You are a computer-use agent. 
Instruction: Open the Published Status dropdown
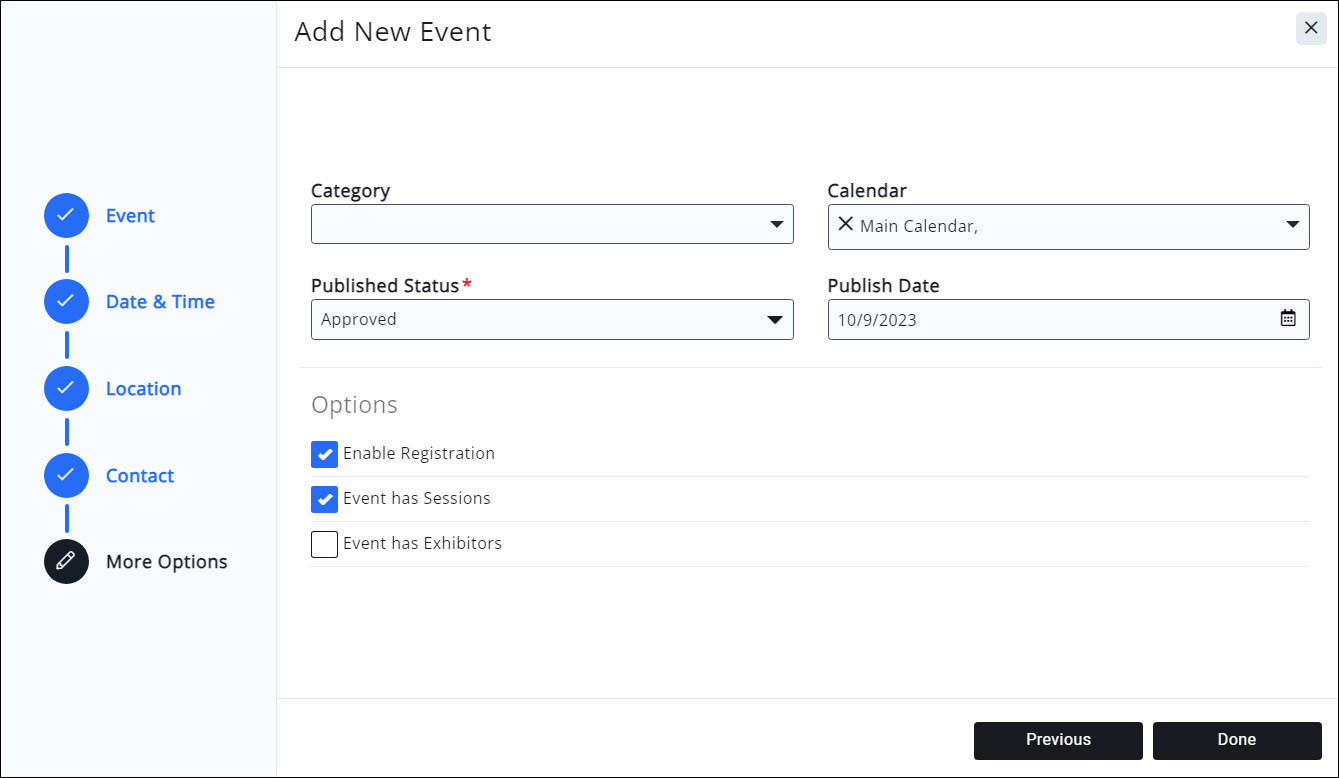click(552, 320)
